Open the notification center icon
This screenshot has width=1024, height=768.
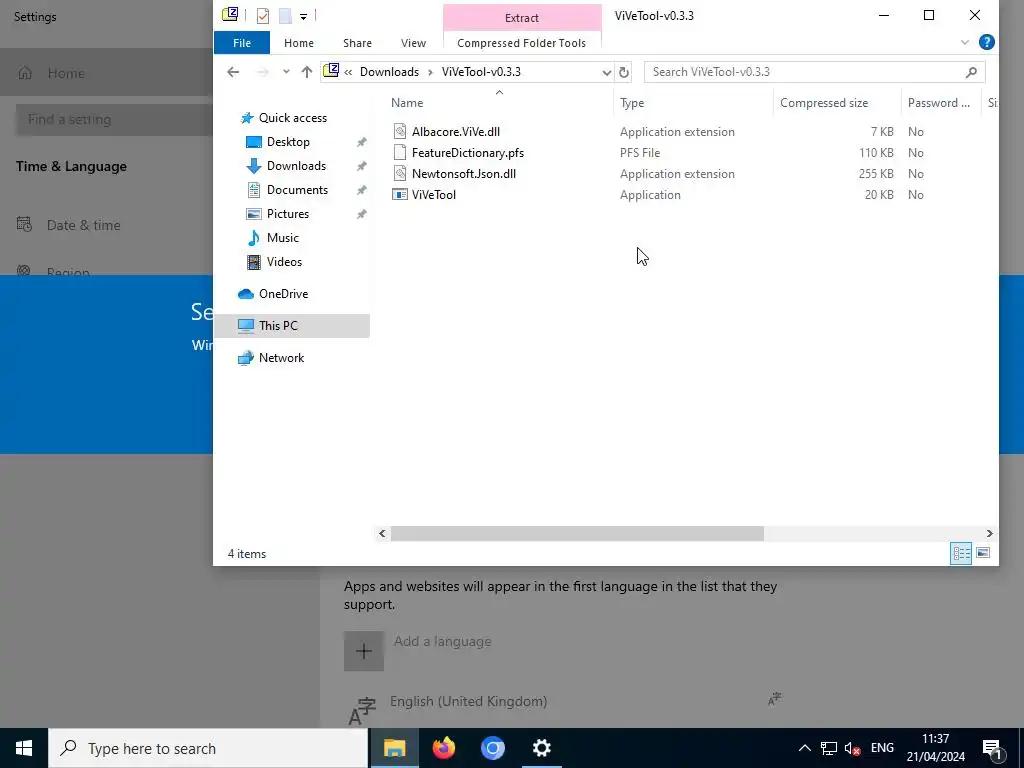[x=992, y=748]
